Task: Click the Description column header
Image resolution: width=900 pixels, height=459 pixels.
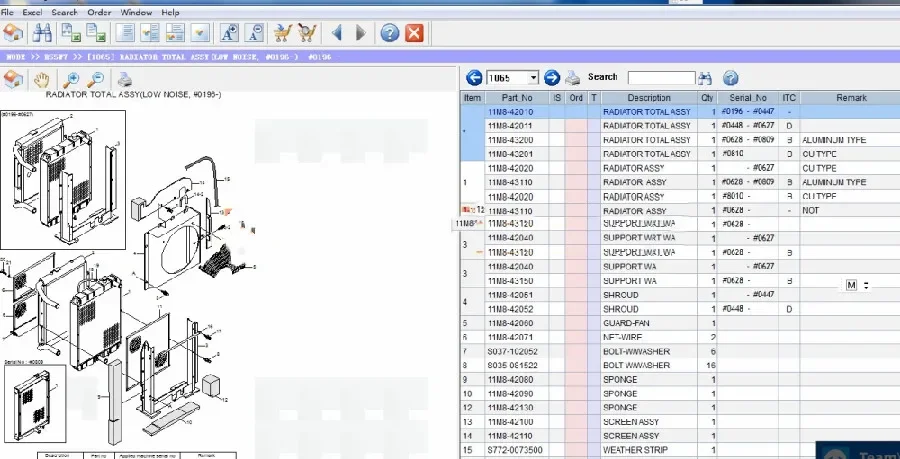Action: tap(649, 98)
